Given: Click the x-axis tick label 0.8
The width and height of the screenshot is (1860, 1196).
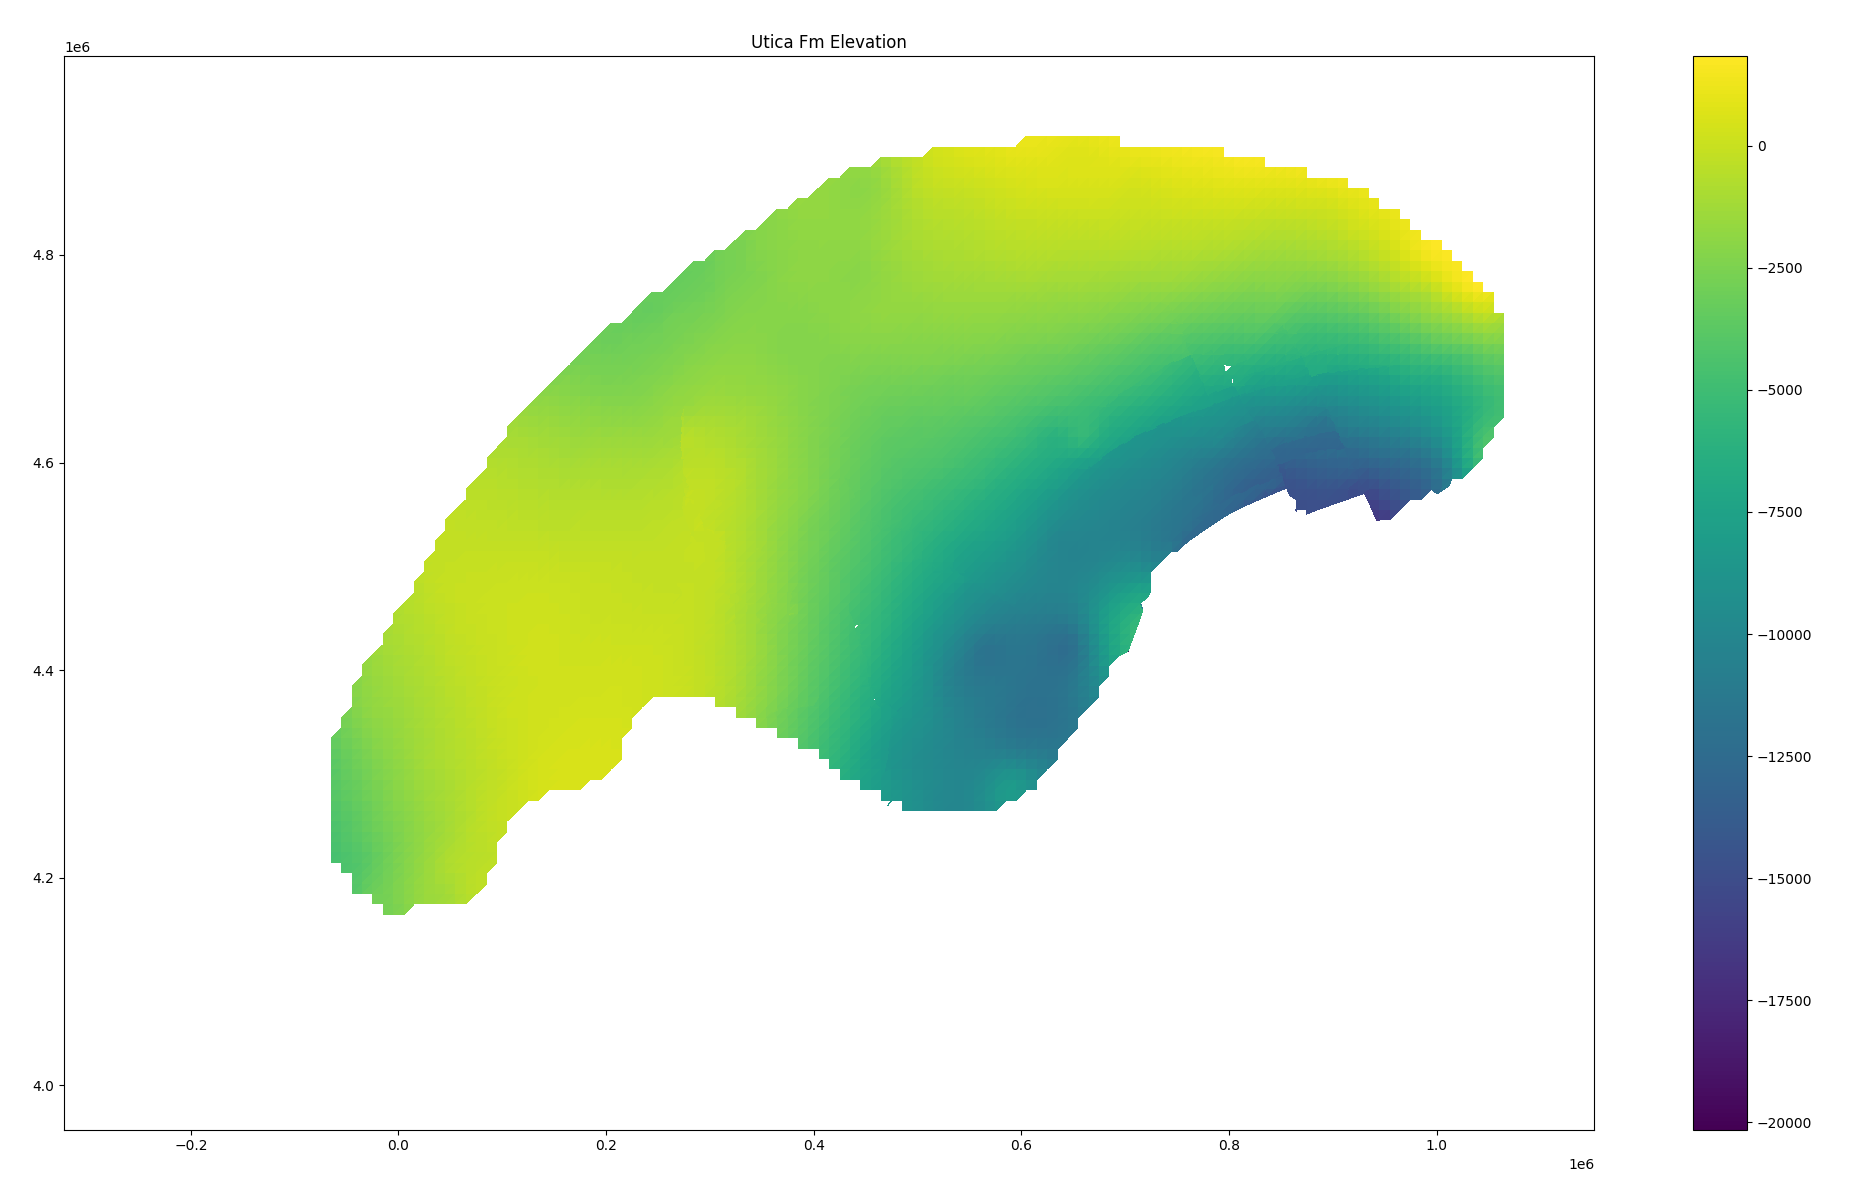Looking at the screenshot, I should (x=1229, y=1144).
